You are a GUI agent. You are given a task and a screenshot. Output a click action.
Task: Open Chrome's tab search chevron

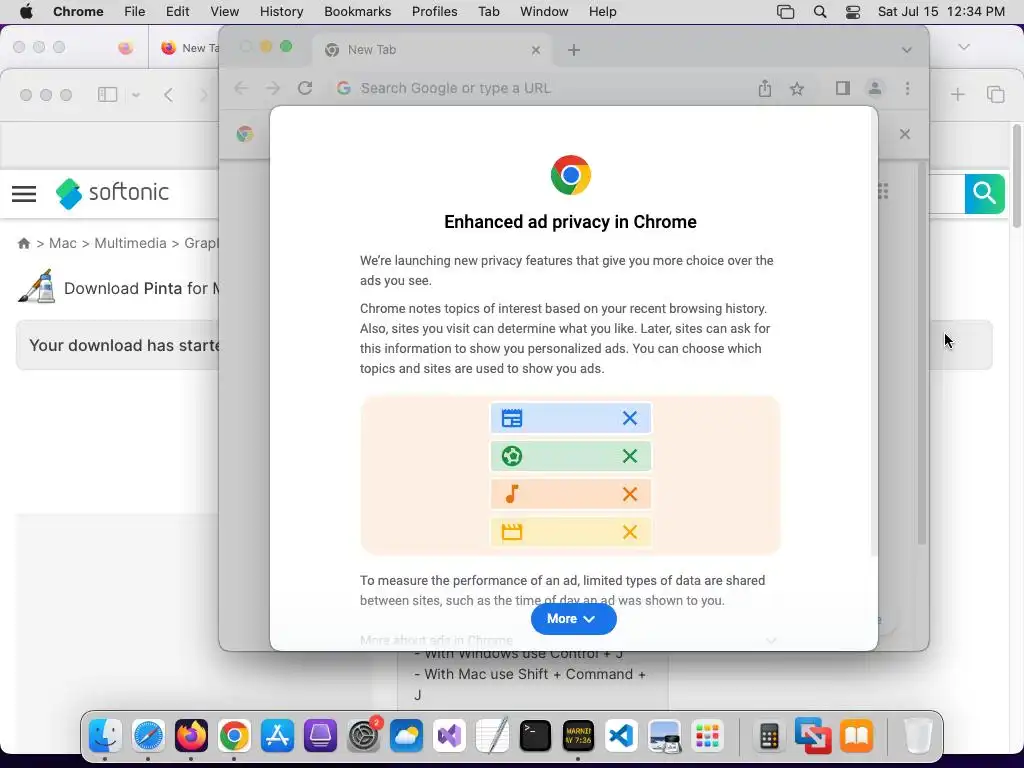906,50
